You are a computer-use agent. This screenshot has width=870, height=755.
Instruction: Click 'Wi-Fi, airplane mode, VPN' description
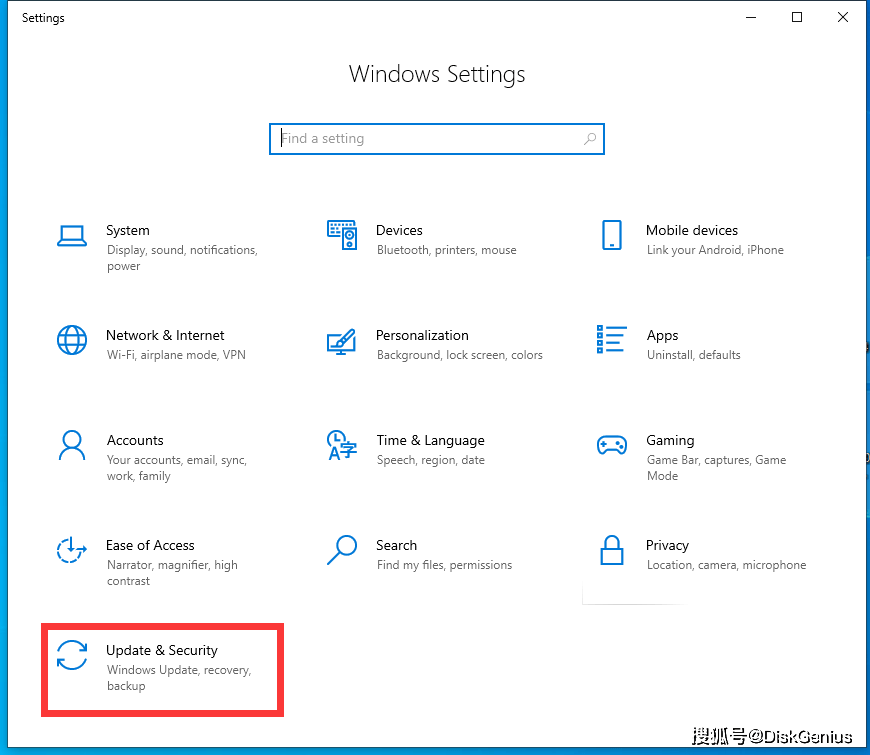(176, 355)
